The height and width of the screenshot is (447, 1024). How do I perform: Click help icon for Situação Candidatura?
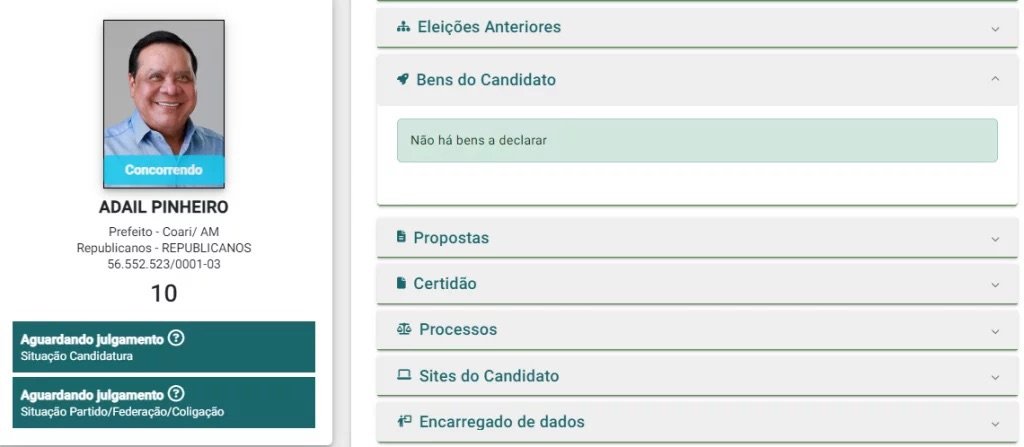tap(176, 339)
